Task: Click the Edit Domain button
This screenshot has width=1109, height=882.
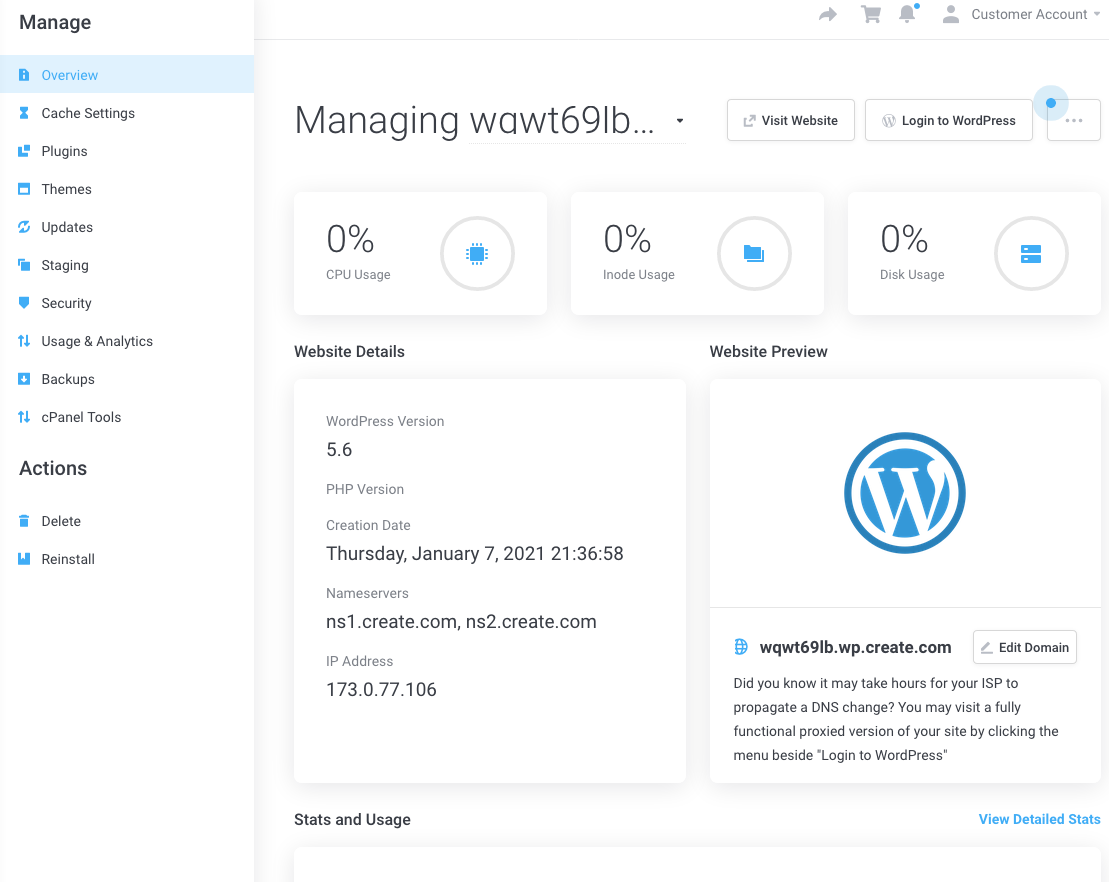Action: pyautogui.click(x=1024, y=647)
